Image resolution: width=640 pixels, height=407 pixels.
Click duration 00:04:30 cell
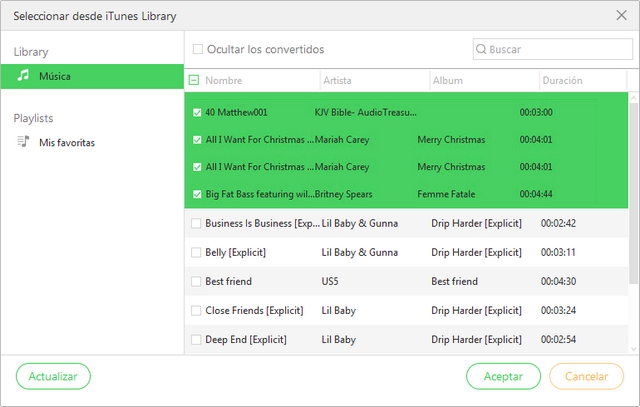coord(558,281)
